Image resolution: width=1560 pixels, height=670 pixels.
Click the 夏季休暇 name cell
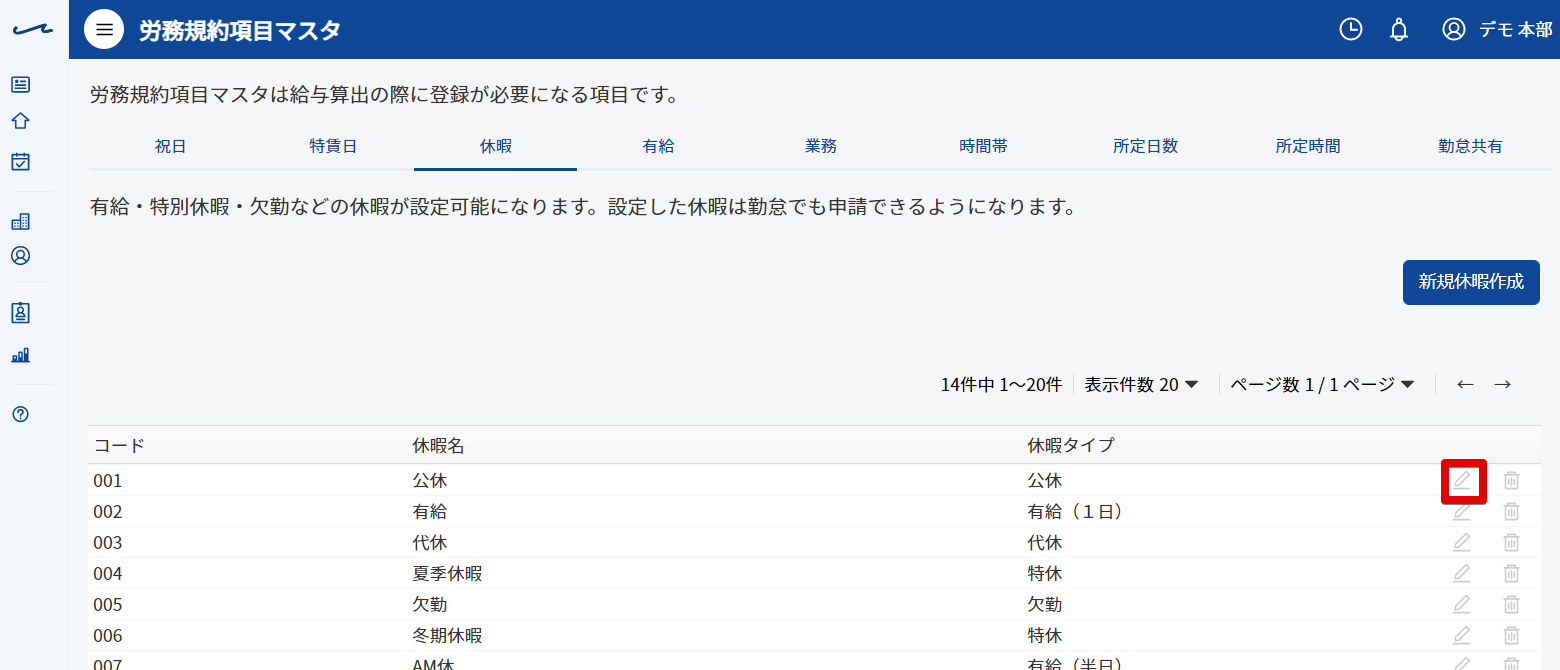point(448,574)
